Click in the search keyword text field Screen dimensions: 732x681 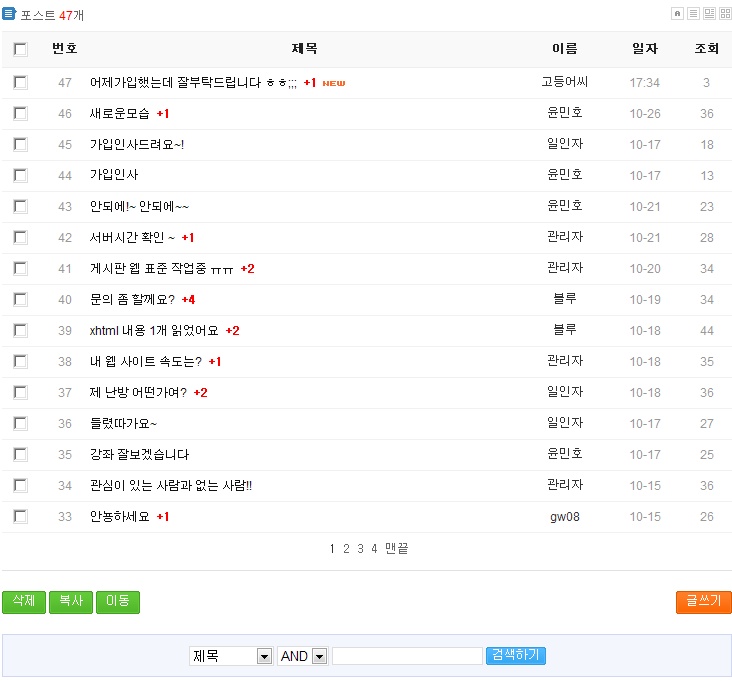(x=407, y=656)
